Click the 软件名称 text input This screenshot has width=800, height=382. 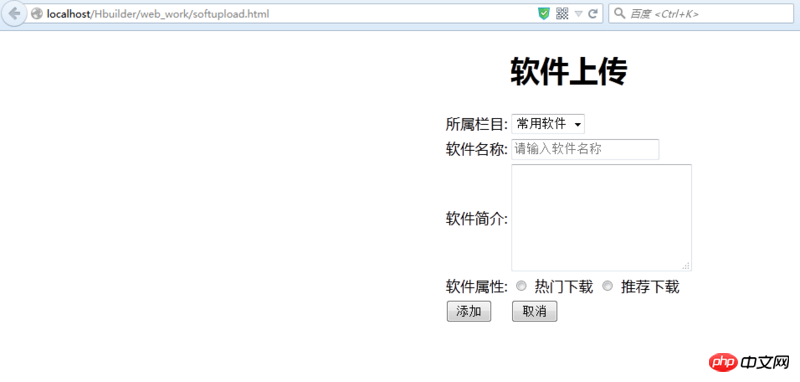tap(585, 149)
